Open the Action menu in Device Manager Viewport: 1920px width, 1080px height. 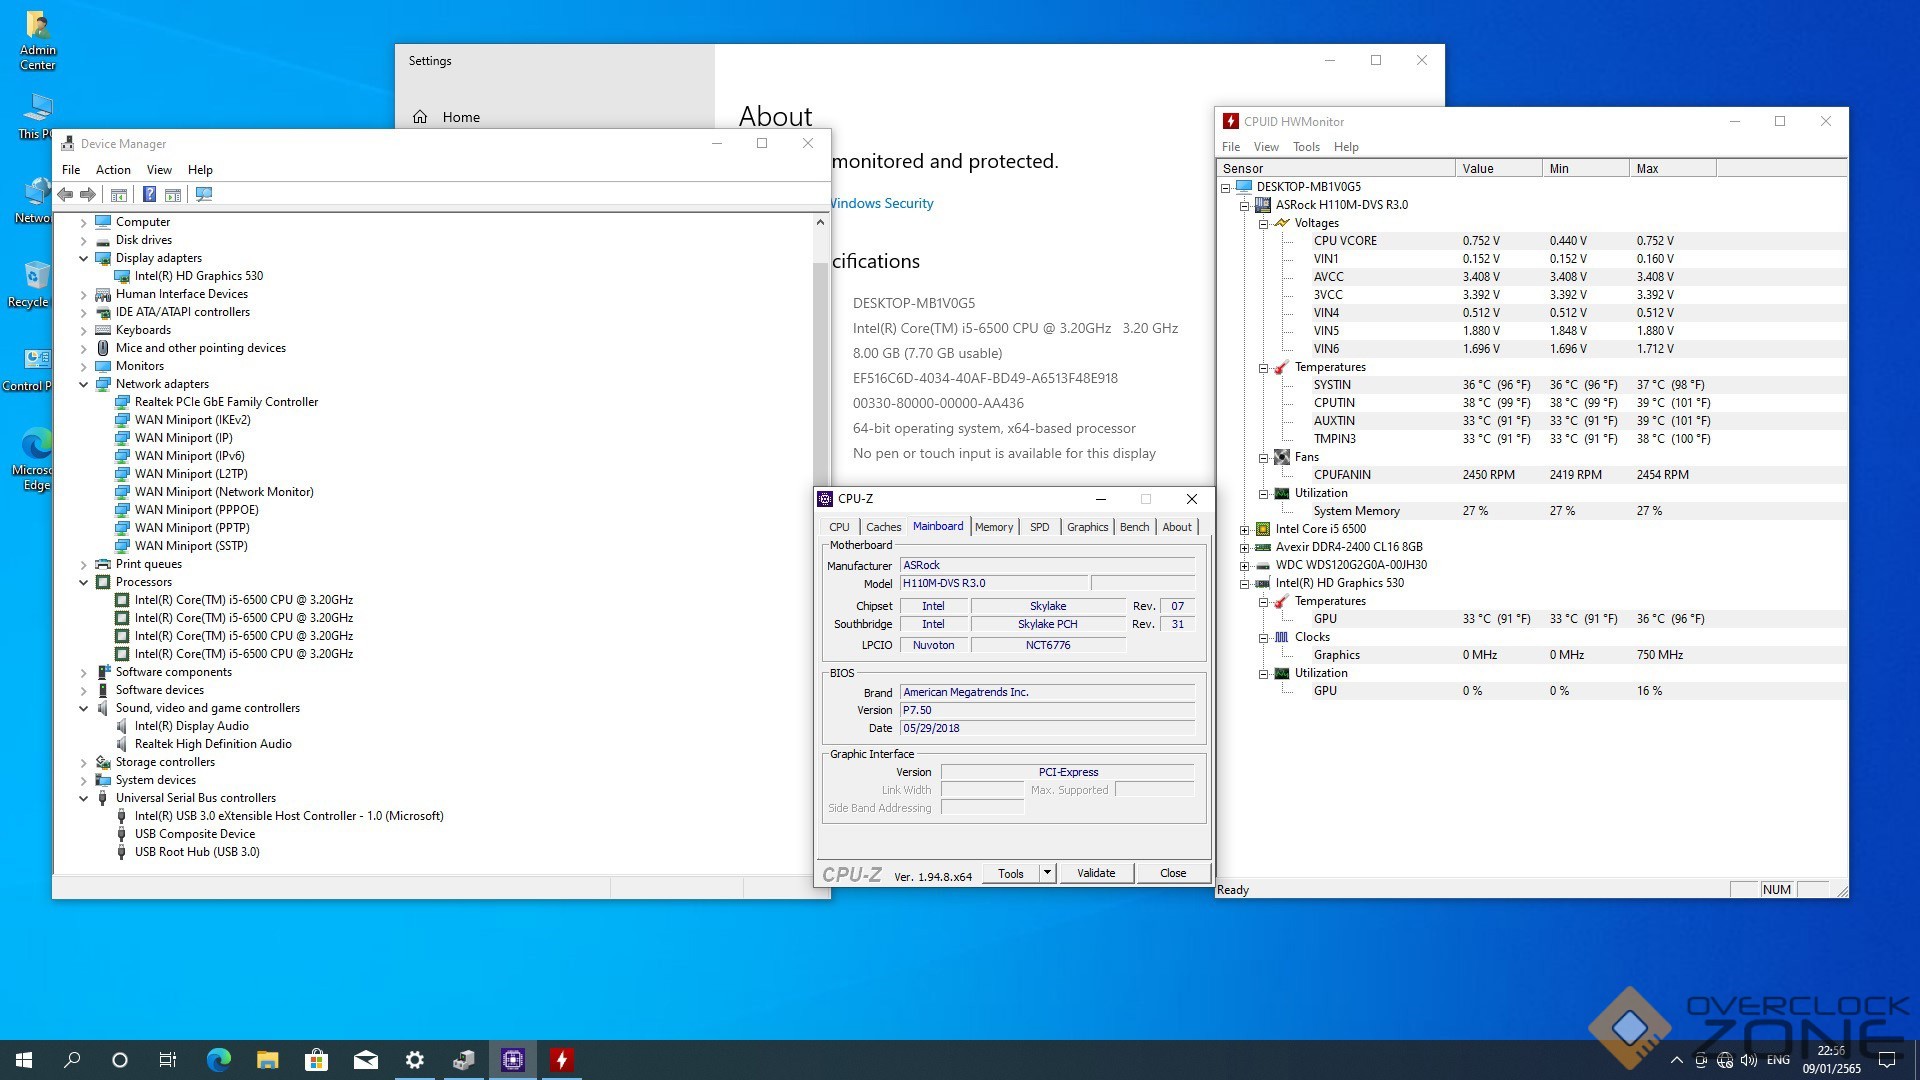point(113,170)
